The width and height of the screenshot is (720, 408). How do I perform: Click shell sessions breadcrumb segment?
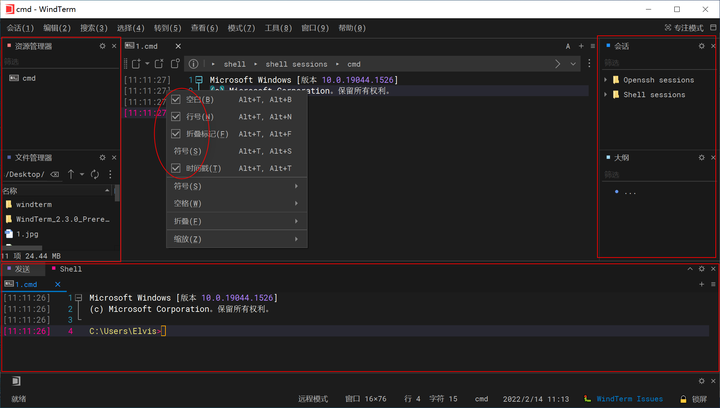pos(296,64)
